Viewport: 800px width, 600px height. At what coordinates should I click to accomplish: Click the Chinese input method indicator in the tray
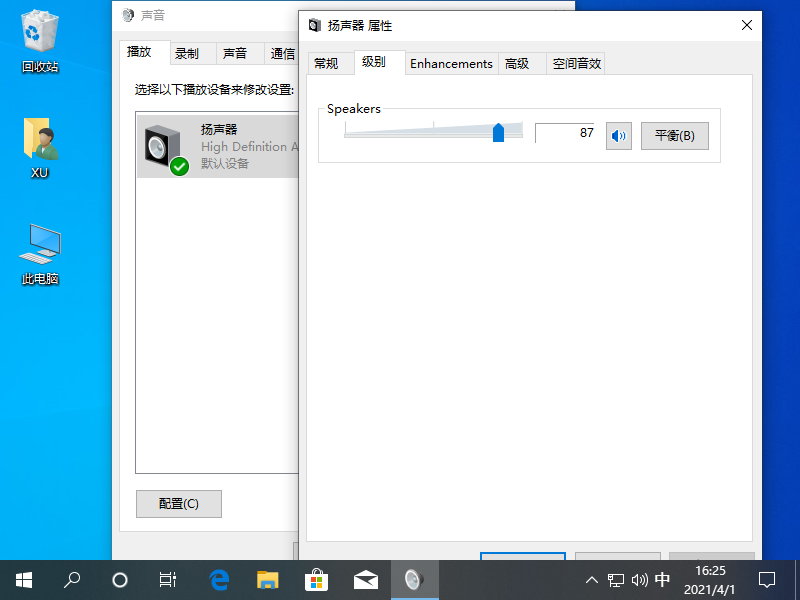click(x=662, y=580)
